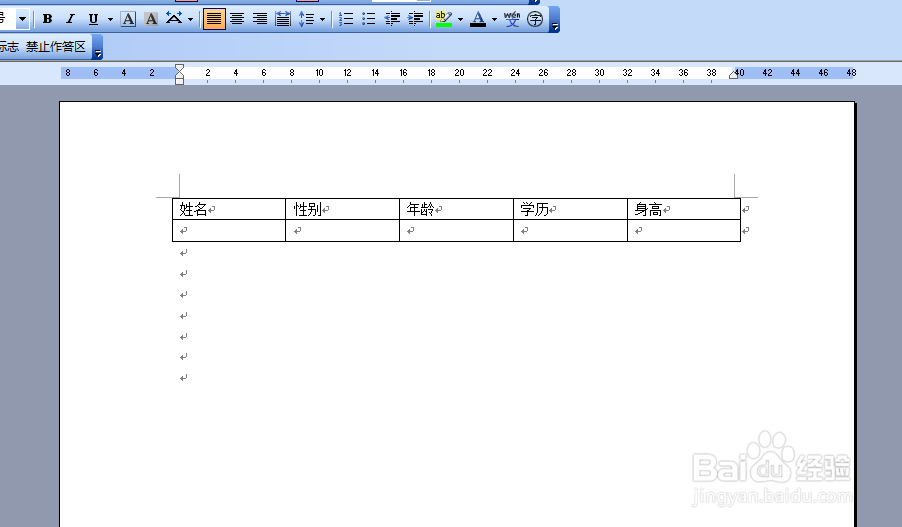
Task: Apply font color with A icon
Action: coord(478,19)
